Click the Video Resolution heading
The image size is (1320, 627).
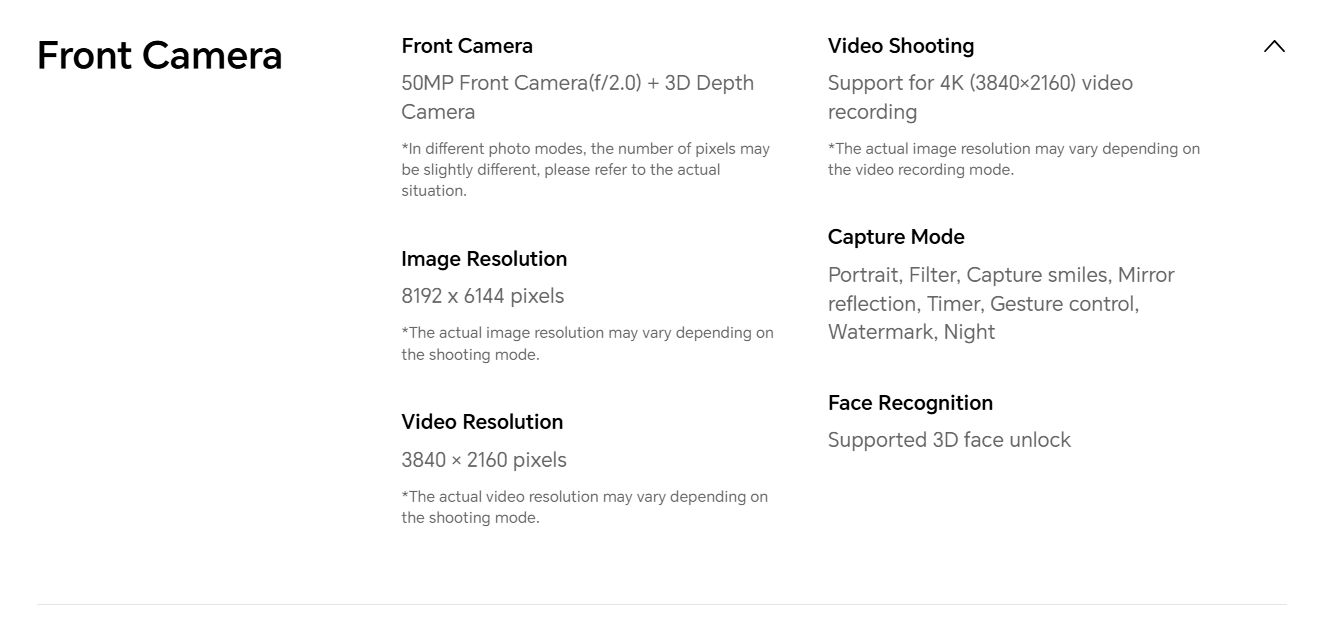pyautogui.click(x=482, y=422)
